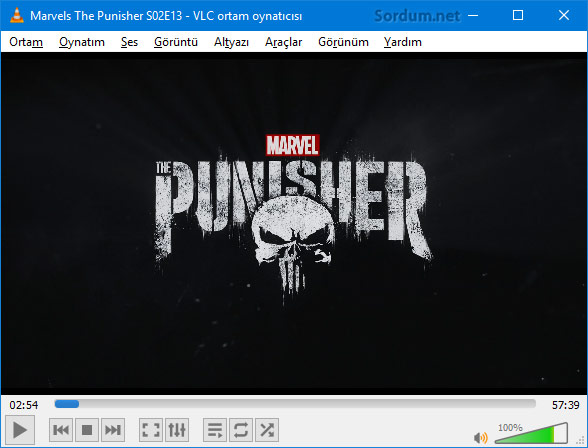Click the Punisher video display area
This screenshot has width=588, height=448.
pyautogui.click(x=294, y=223)
